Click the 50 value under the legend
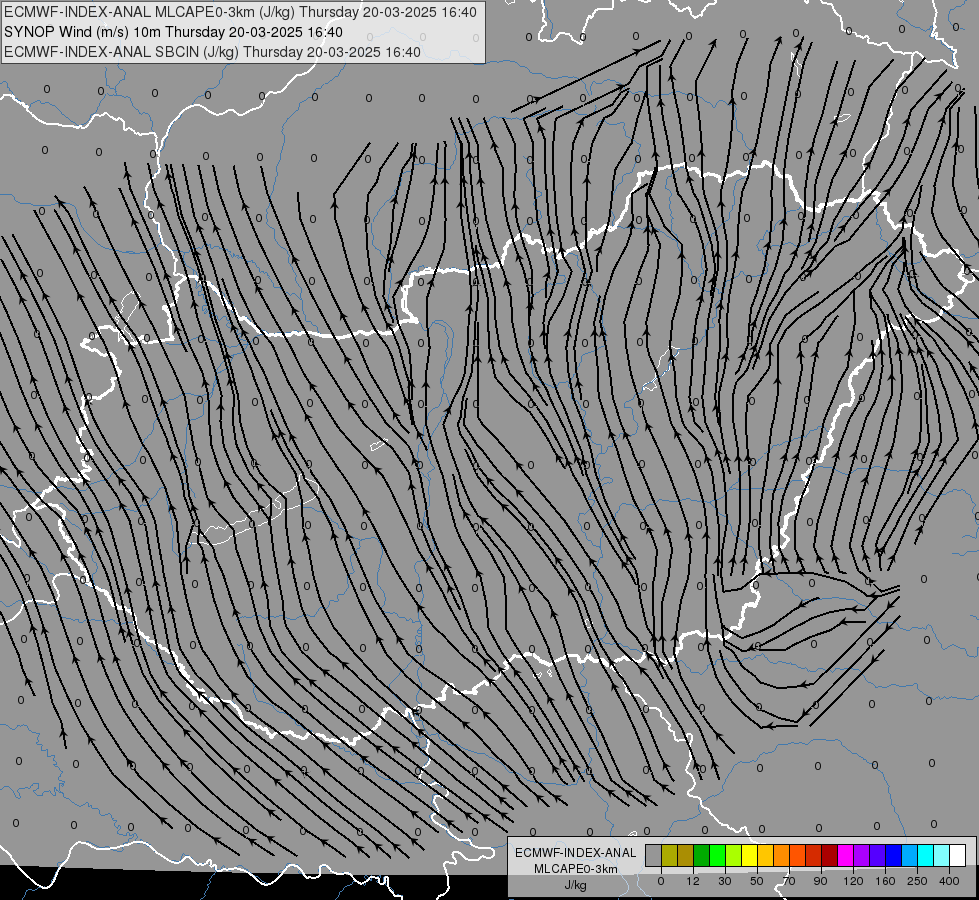Viewport: 979px width, 900px height. [x=757, y=881]
